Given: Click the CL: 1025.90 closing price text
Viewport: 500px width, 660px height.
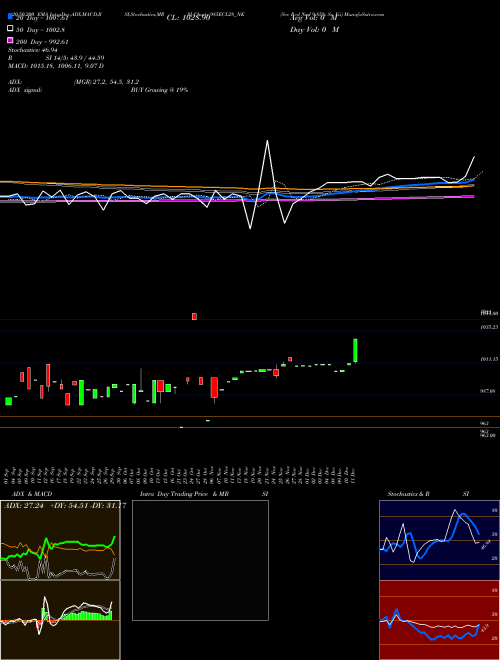Looking at the screenshot, I should pos(188,18).
